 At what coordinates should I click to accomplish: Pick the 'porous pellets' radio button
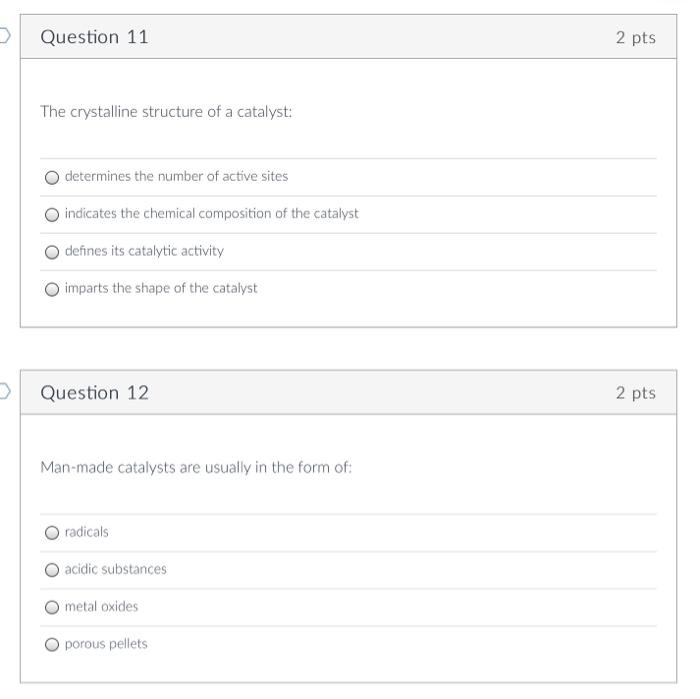point(52,644)
